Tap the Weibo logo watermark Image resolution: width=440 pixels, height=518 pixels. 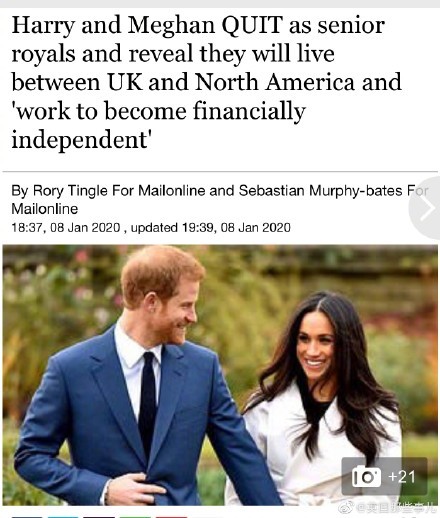[x=346, y=507]
